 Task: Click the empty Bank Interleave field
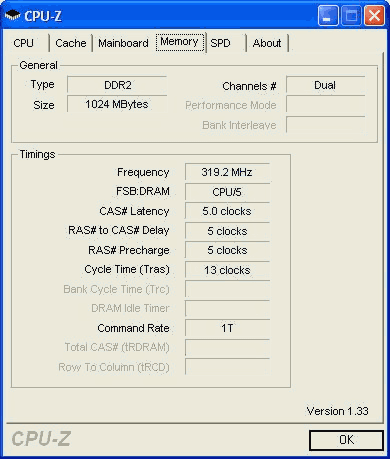(325, 125)
